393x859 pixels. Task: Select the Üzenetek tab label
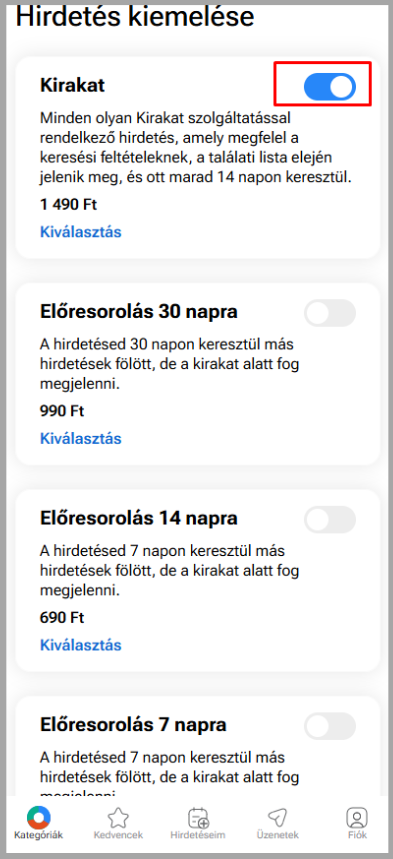coord(277,835)
